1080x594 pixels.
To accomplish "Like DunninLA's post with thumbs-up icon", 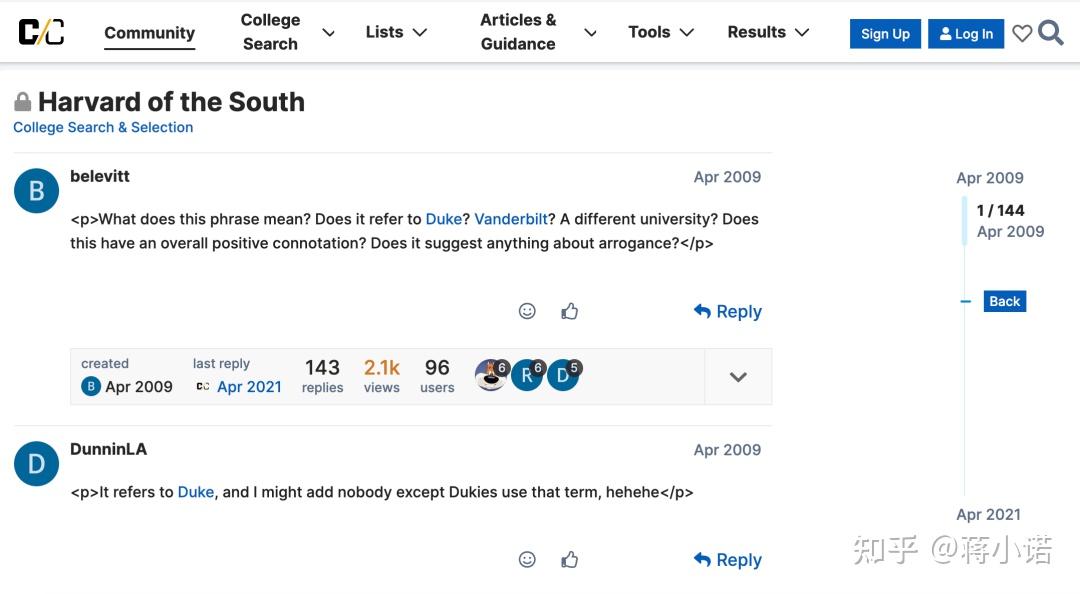I will point(570,560).
